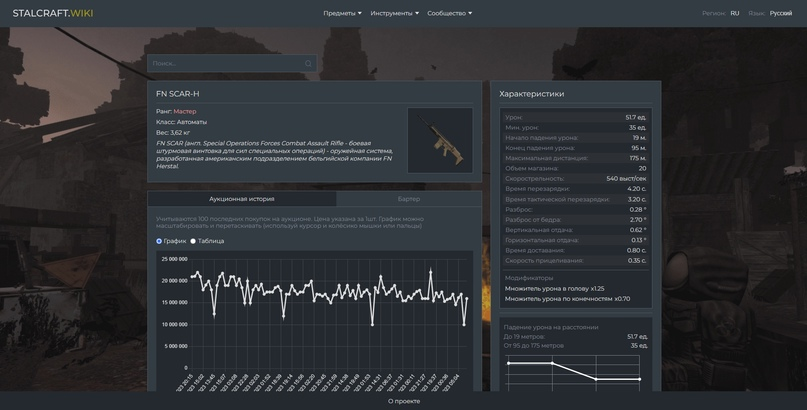Click the Разброс от бедра row

tap(575, 220)
